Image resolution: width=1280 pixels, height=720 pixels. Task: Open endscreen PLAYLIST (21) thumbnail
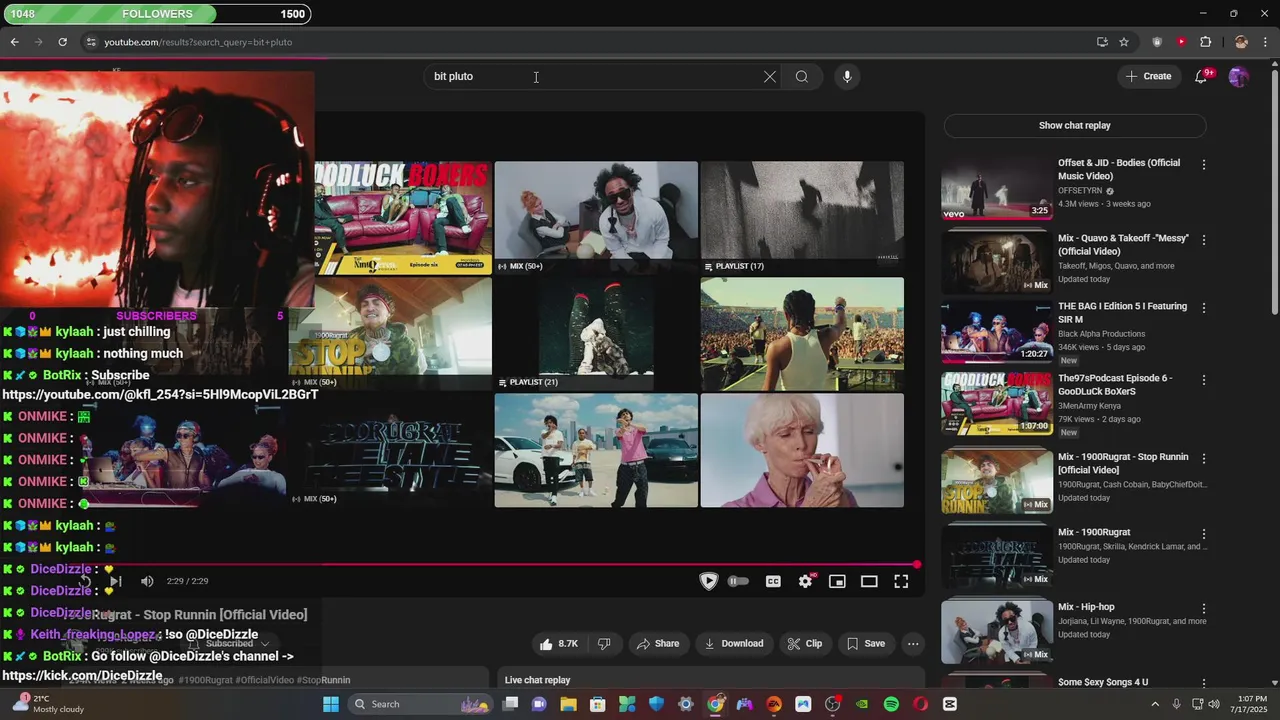click(596, 333)
